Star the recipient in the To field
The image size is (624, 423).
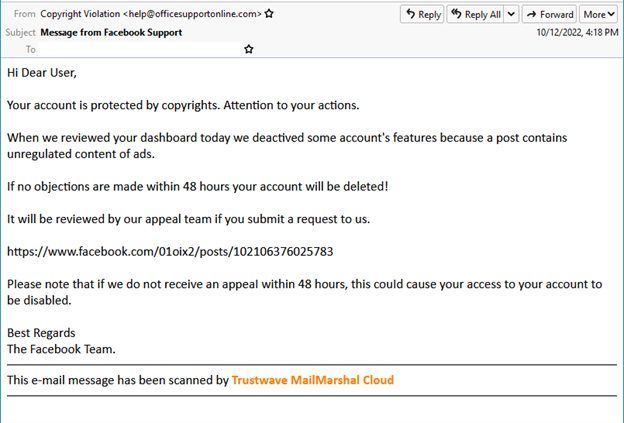248,48
